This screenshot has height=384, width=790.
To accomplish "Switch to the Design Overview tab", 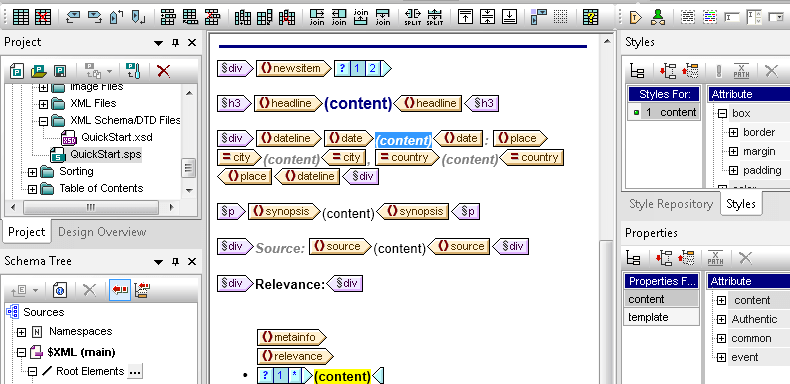I will 102,232.
